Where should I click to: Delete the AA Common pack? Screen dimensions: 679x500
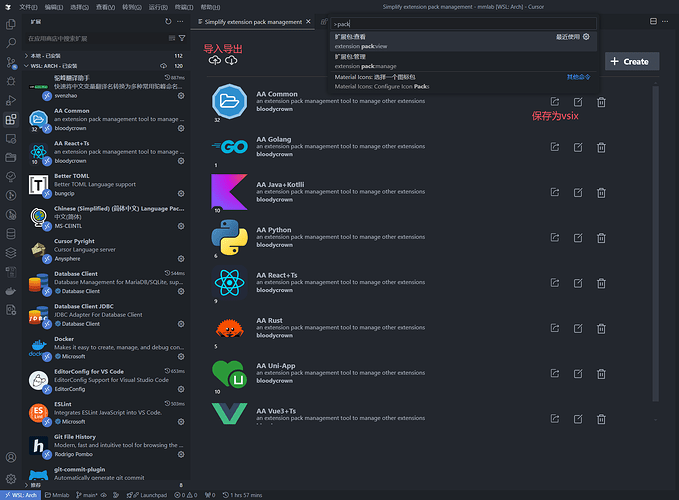tap(601, 102)
